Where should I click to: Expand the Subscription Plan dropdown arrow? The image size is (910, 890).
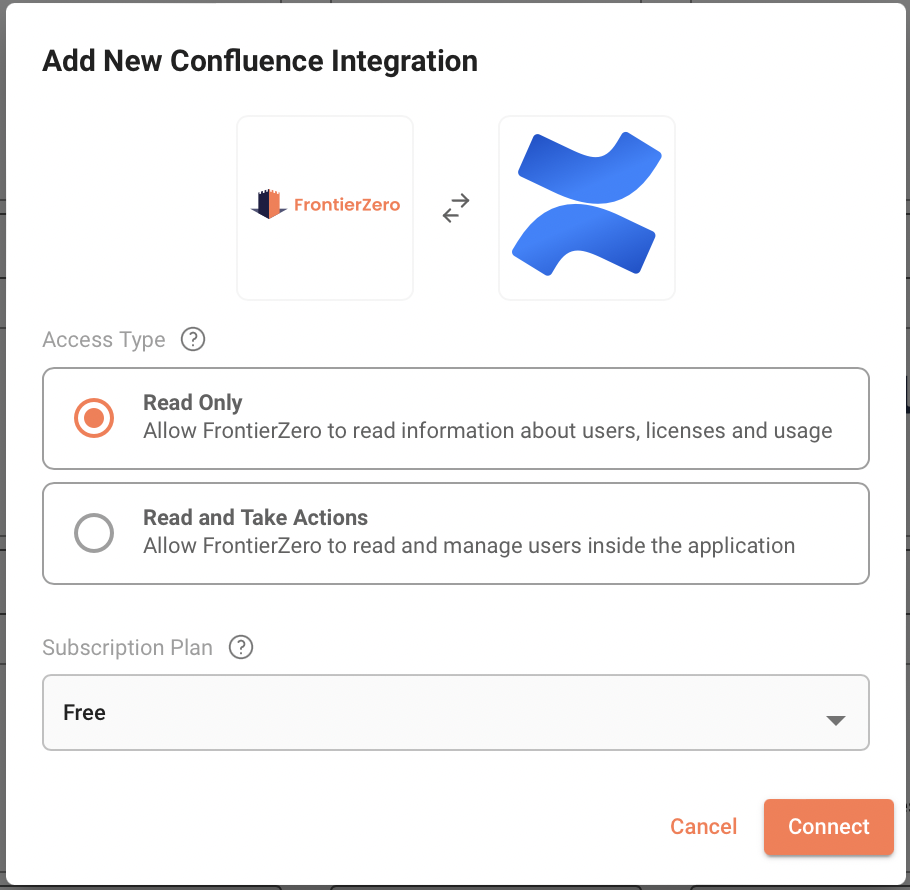point(836,720)
